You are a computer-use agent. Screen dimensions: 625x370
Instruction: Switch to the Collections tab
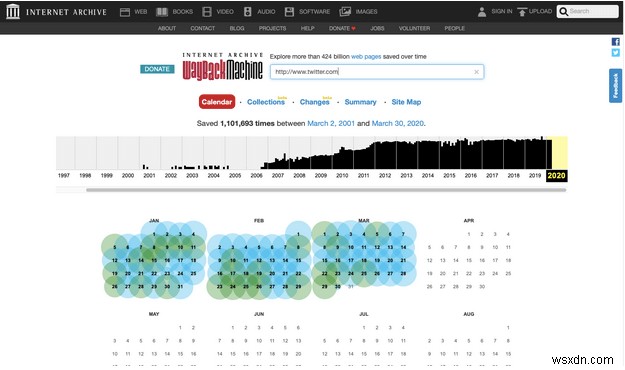tap(266, 102)
